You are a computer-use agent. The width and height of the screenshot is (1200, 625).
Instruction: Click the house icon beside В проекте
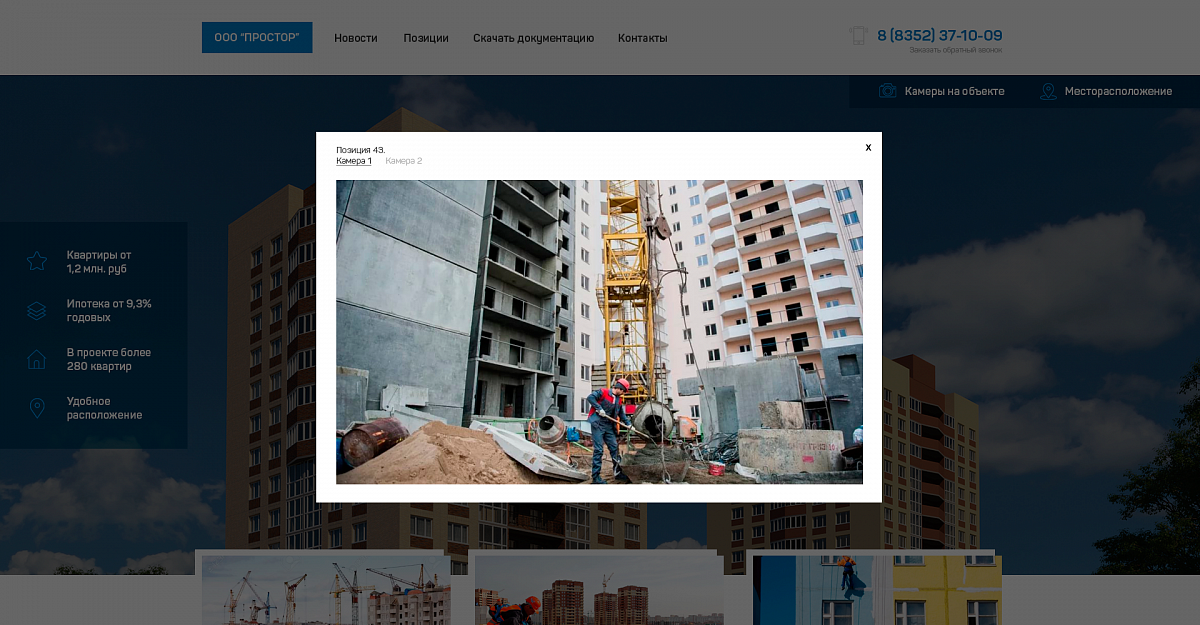point(37,359)
